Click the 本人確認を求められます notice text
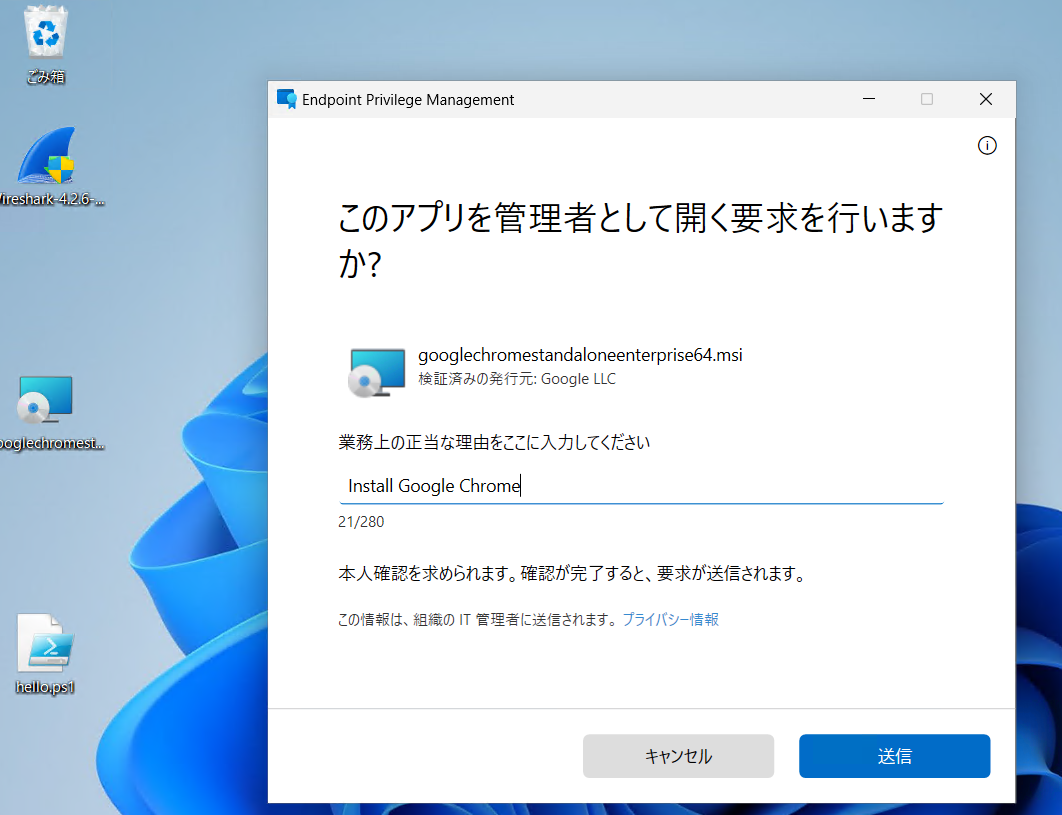This screenshot has height=815, width=1062. pos(572,574)
